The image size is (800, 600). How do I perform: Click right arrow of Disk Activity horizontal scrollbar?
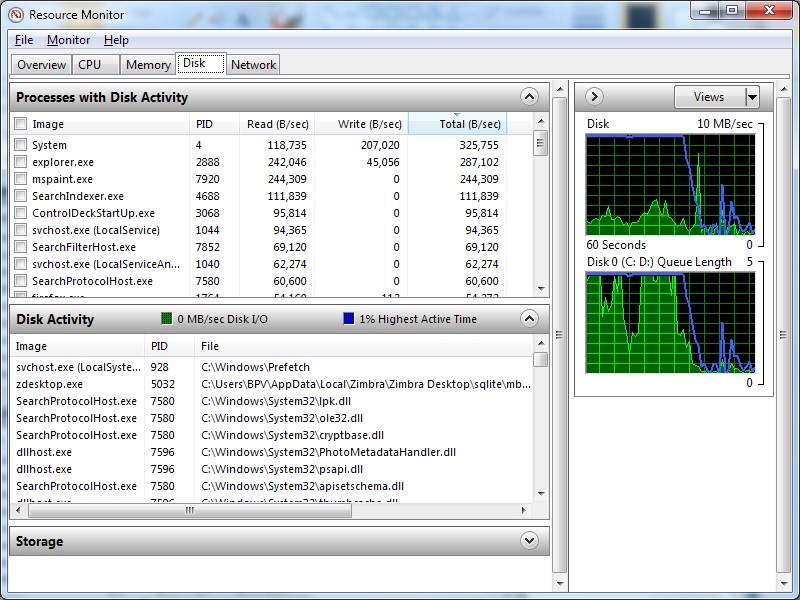(523, 510)
